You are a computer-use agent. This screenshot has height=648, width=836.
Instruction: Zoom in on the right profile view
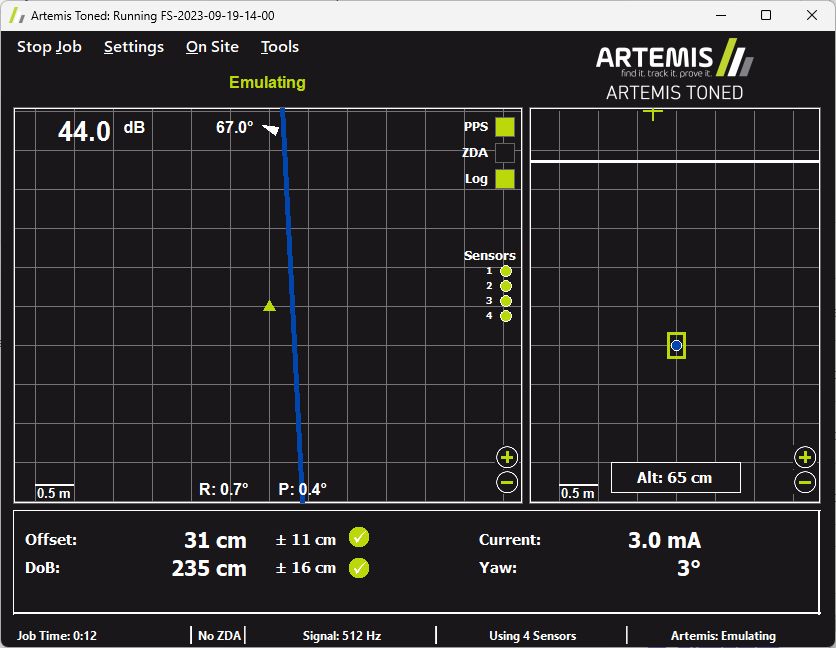[805, 458]
